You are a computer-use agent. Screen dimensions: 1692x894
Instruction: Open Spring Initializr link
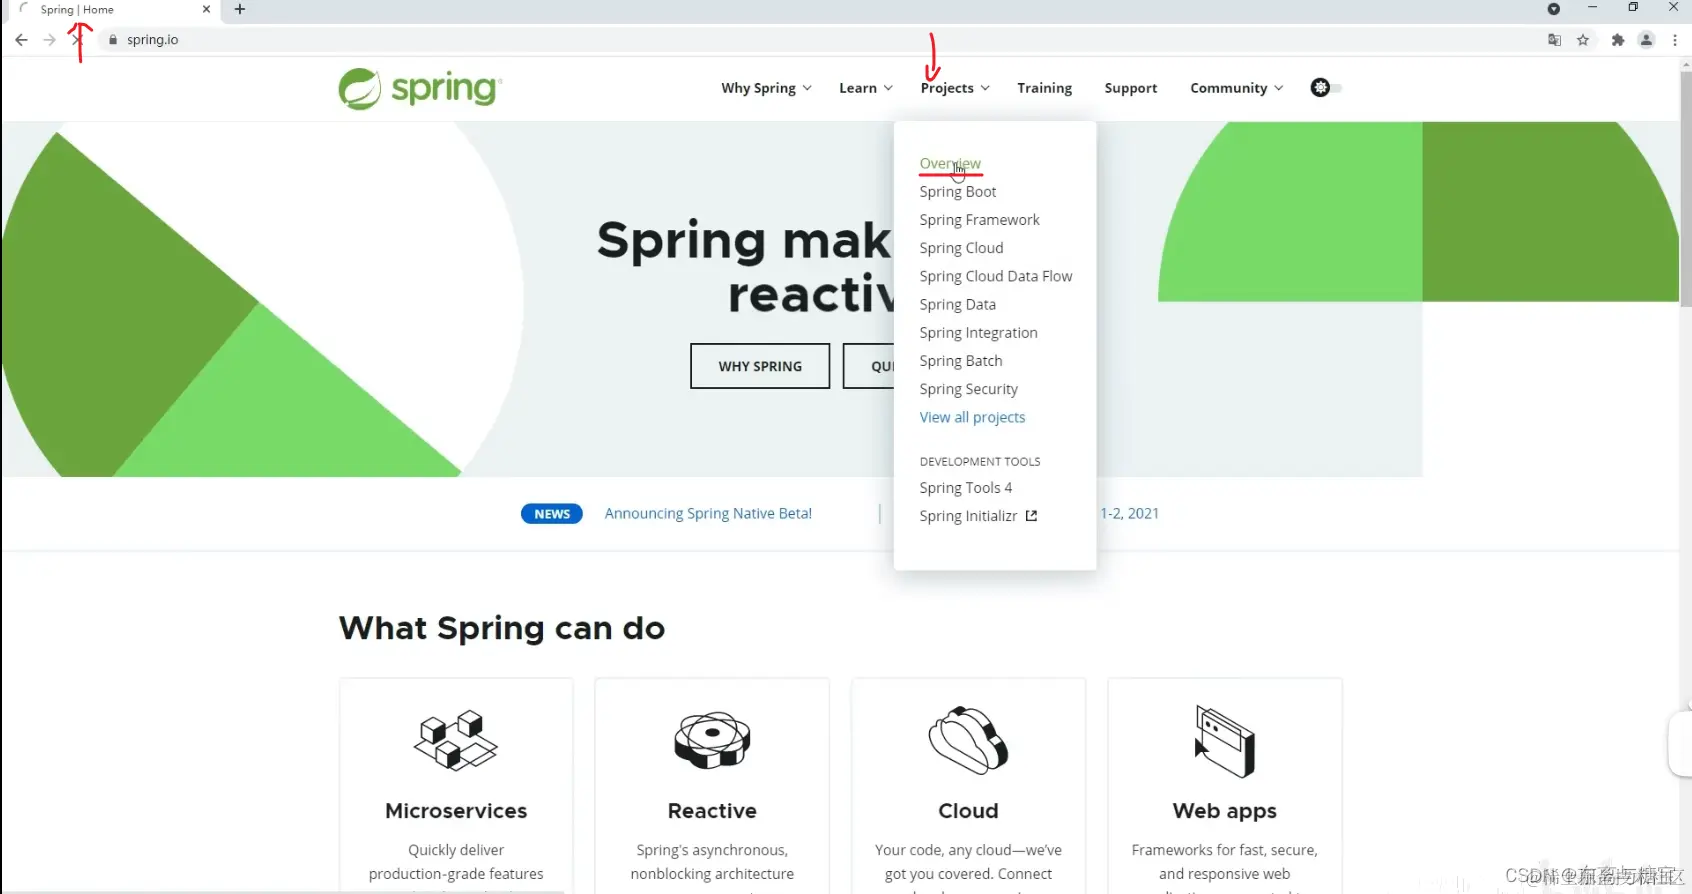[968, 516]
